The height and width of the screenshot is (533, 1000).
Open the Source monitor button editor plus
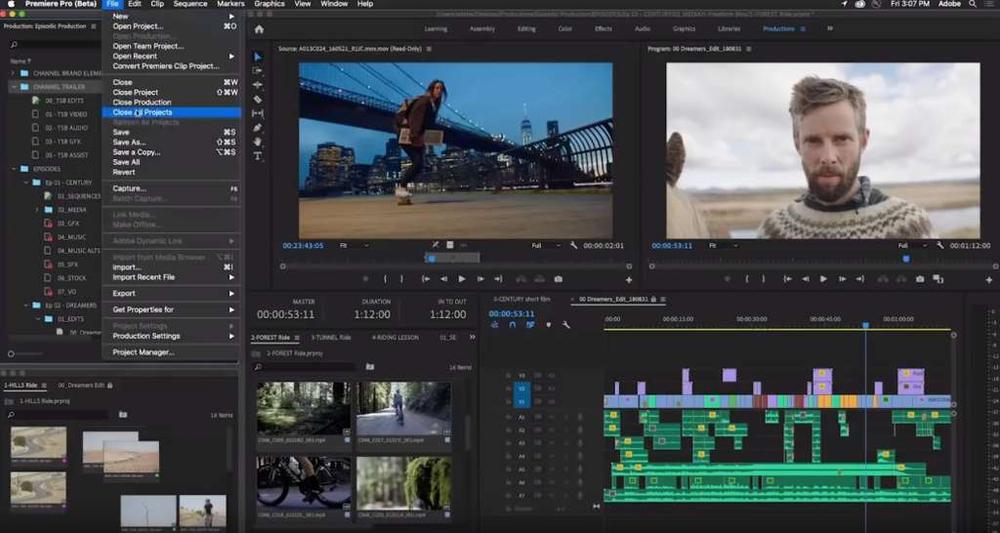click(629, 280)
